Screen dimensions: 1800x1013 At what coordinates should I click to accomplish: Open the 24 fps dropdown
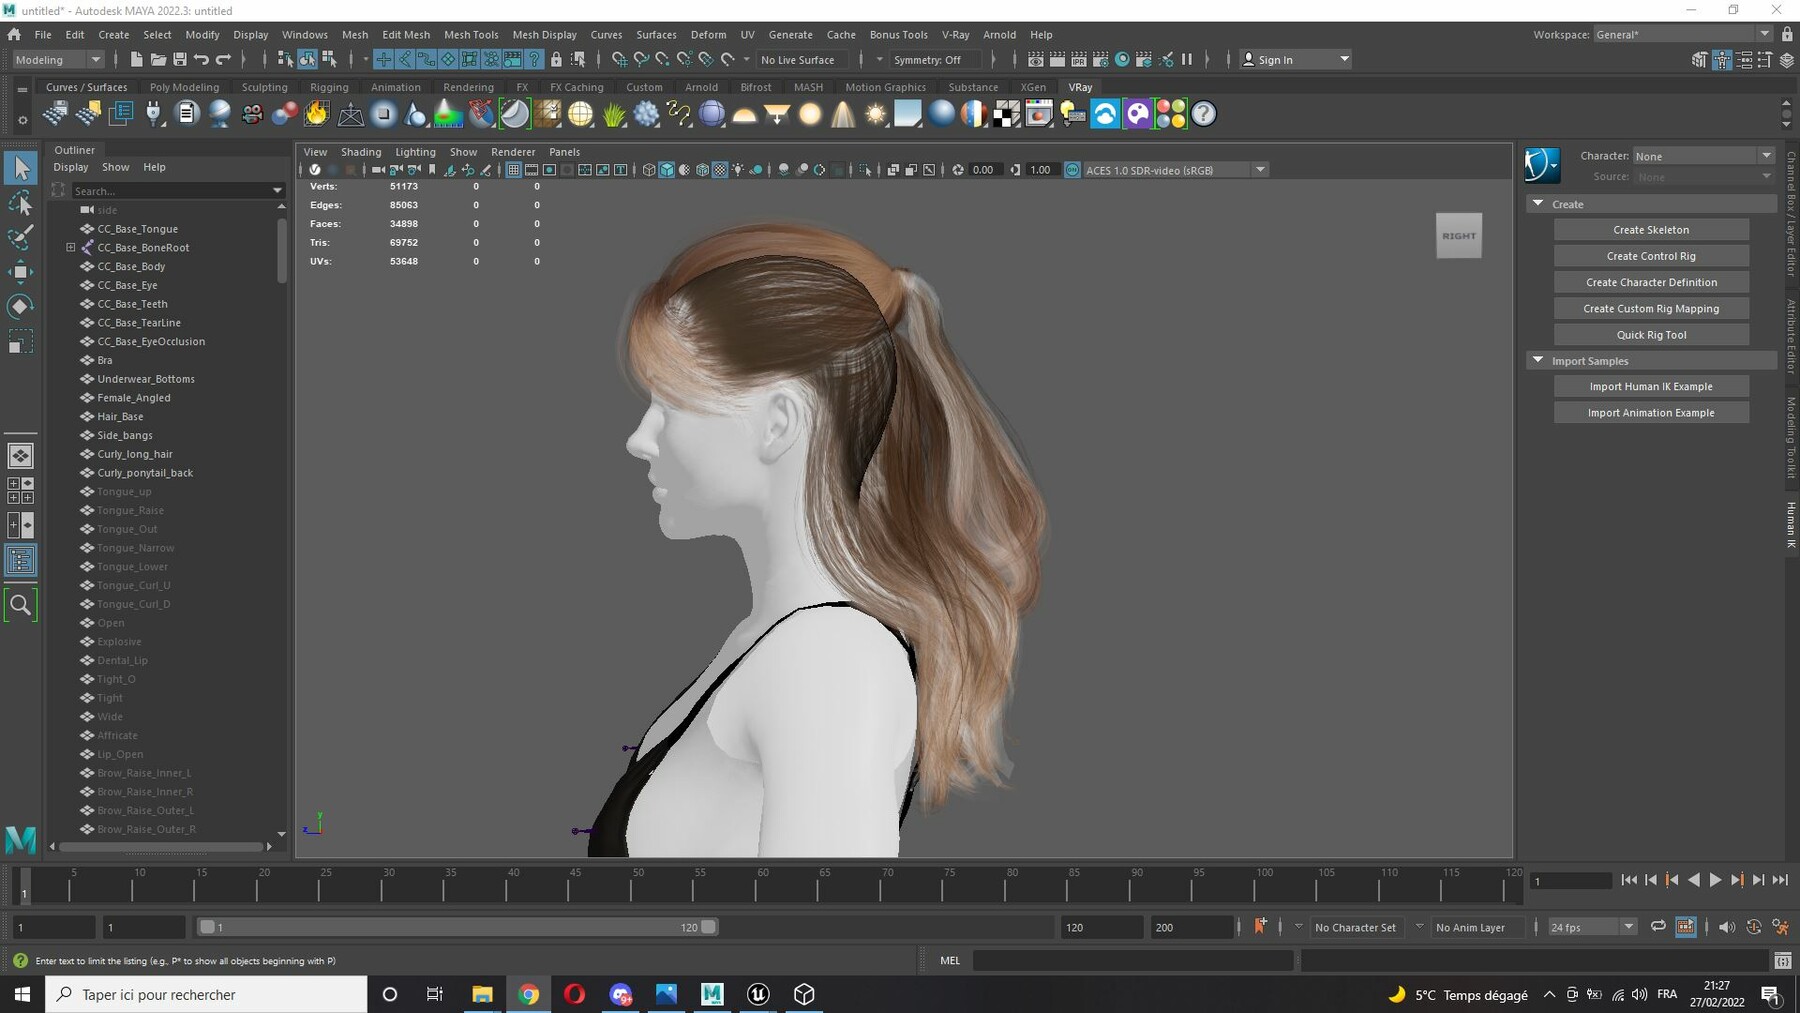pyautogui.click(x=1592, y=927)
